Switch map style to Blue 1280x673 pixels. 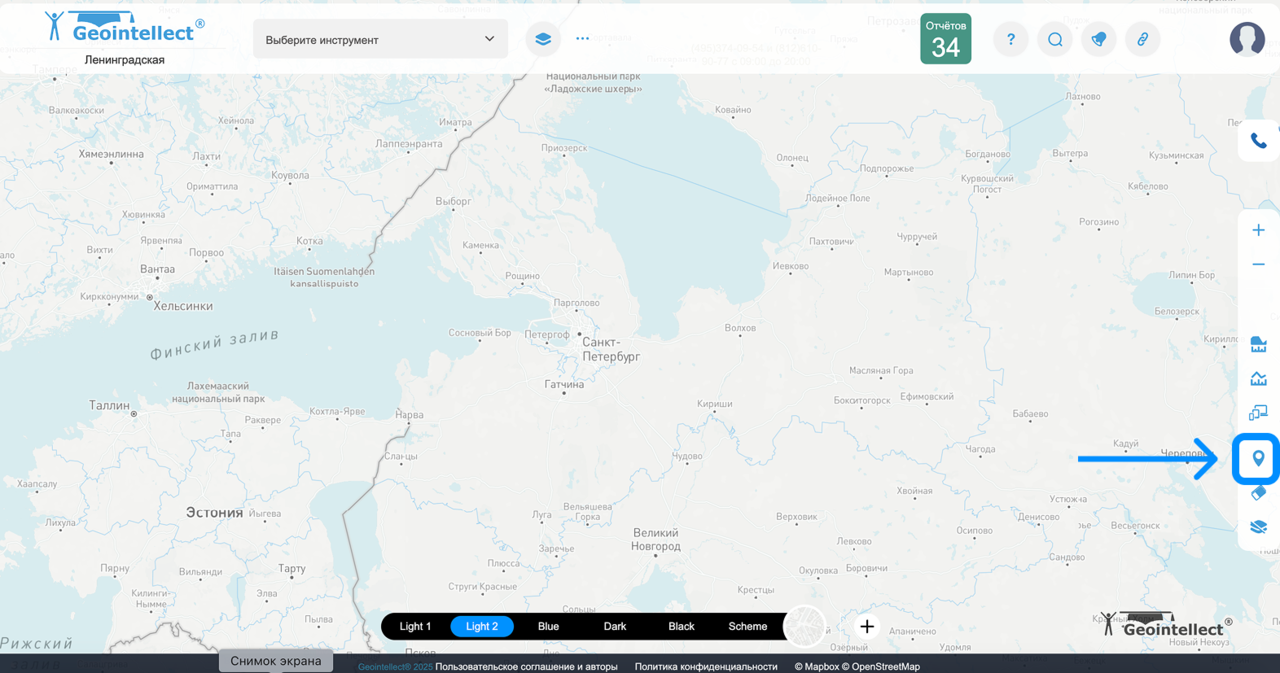tap(548, 627)
